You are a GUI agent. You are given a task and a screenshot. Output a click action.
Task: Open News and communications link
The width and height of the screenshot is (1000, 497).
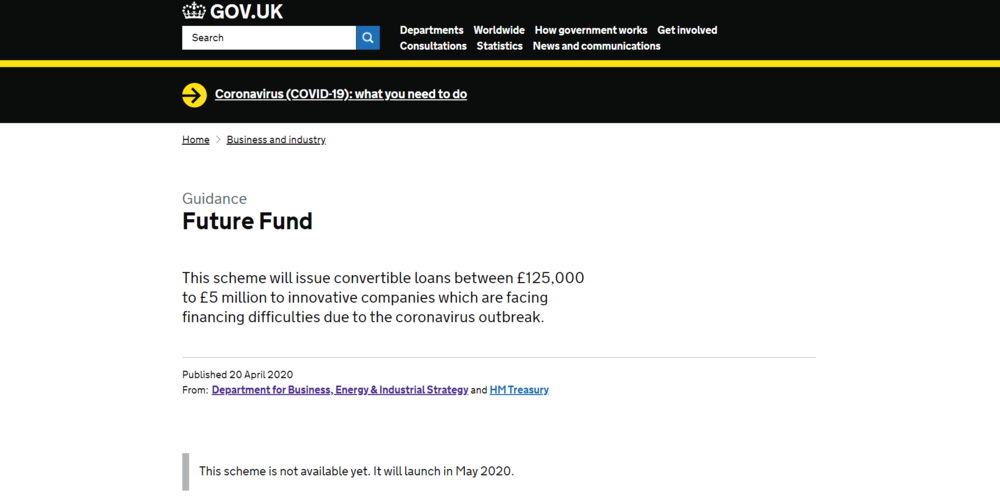(x=596, y=46)
